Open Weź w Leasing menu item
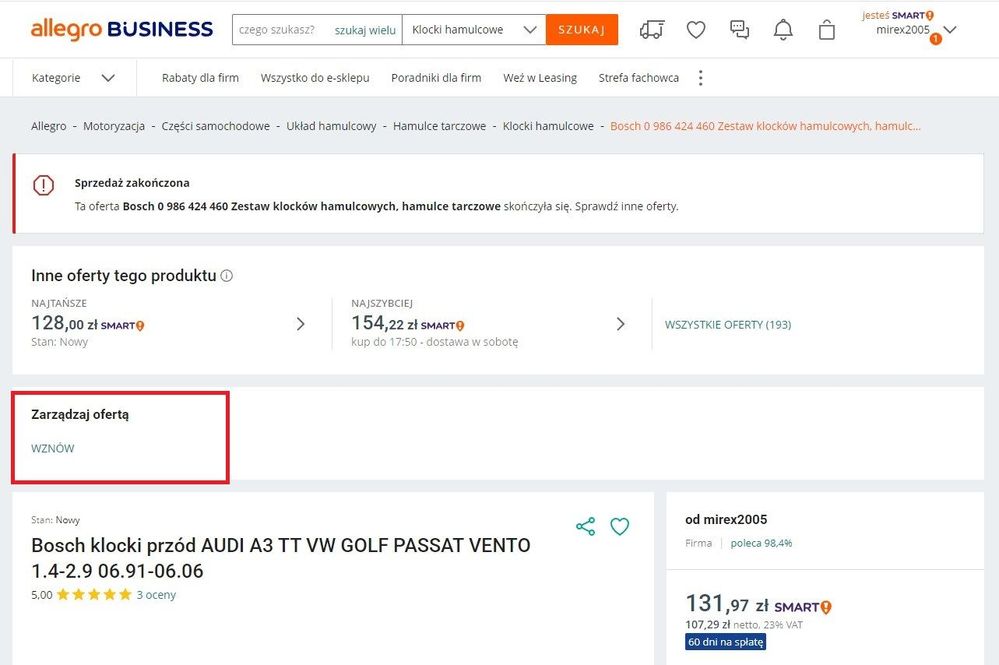 540,78
